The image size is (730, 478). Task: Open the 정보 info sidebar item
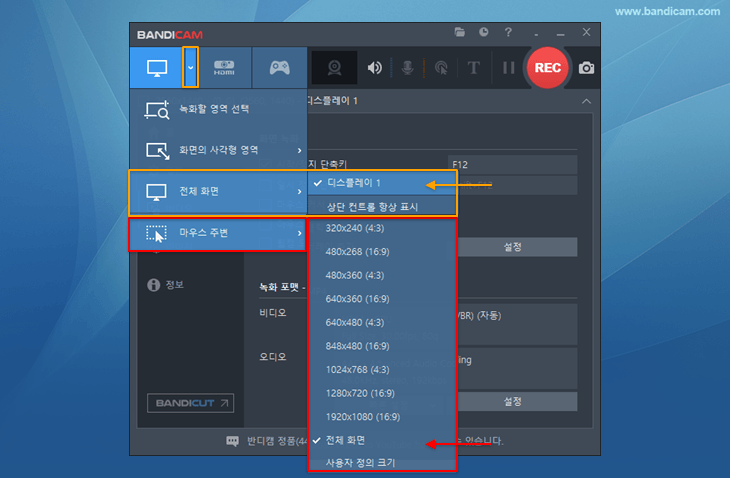click(x=166, y=285)
